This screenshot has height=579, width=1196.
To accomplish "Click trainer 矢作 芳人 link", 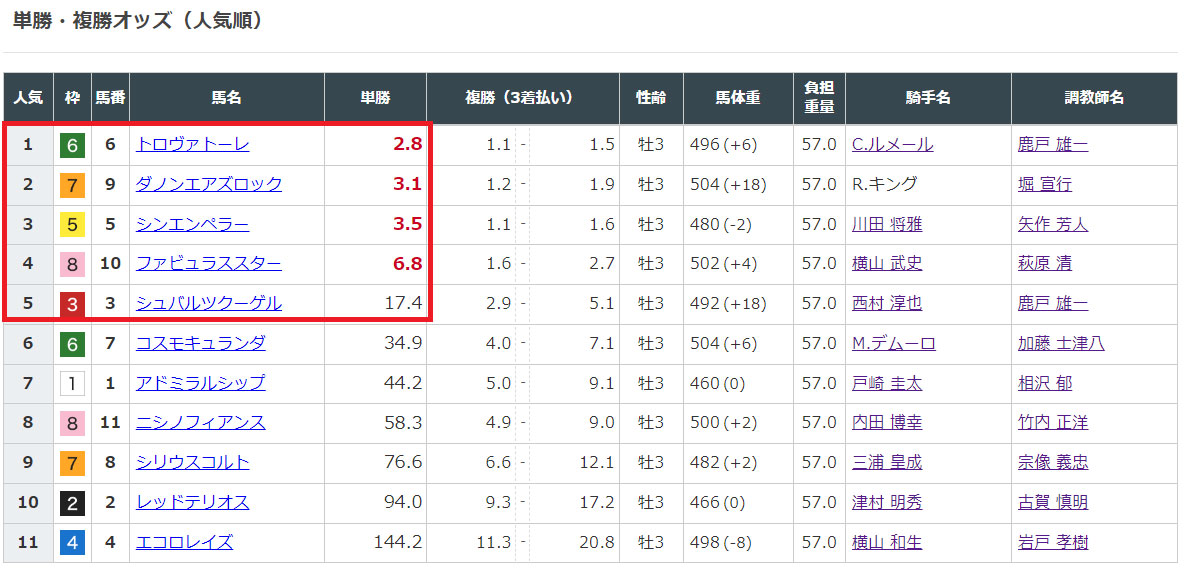I will click(x=1053, y=224).
